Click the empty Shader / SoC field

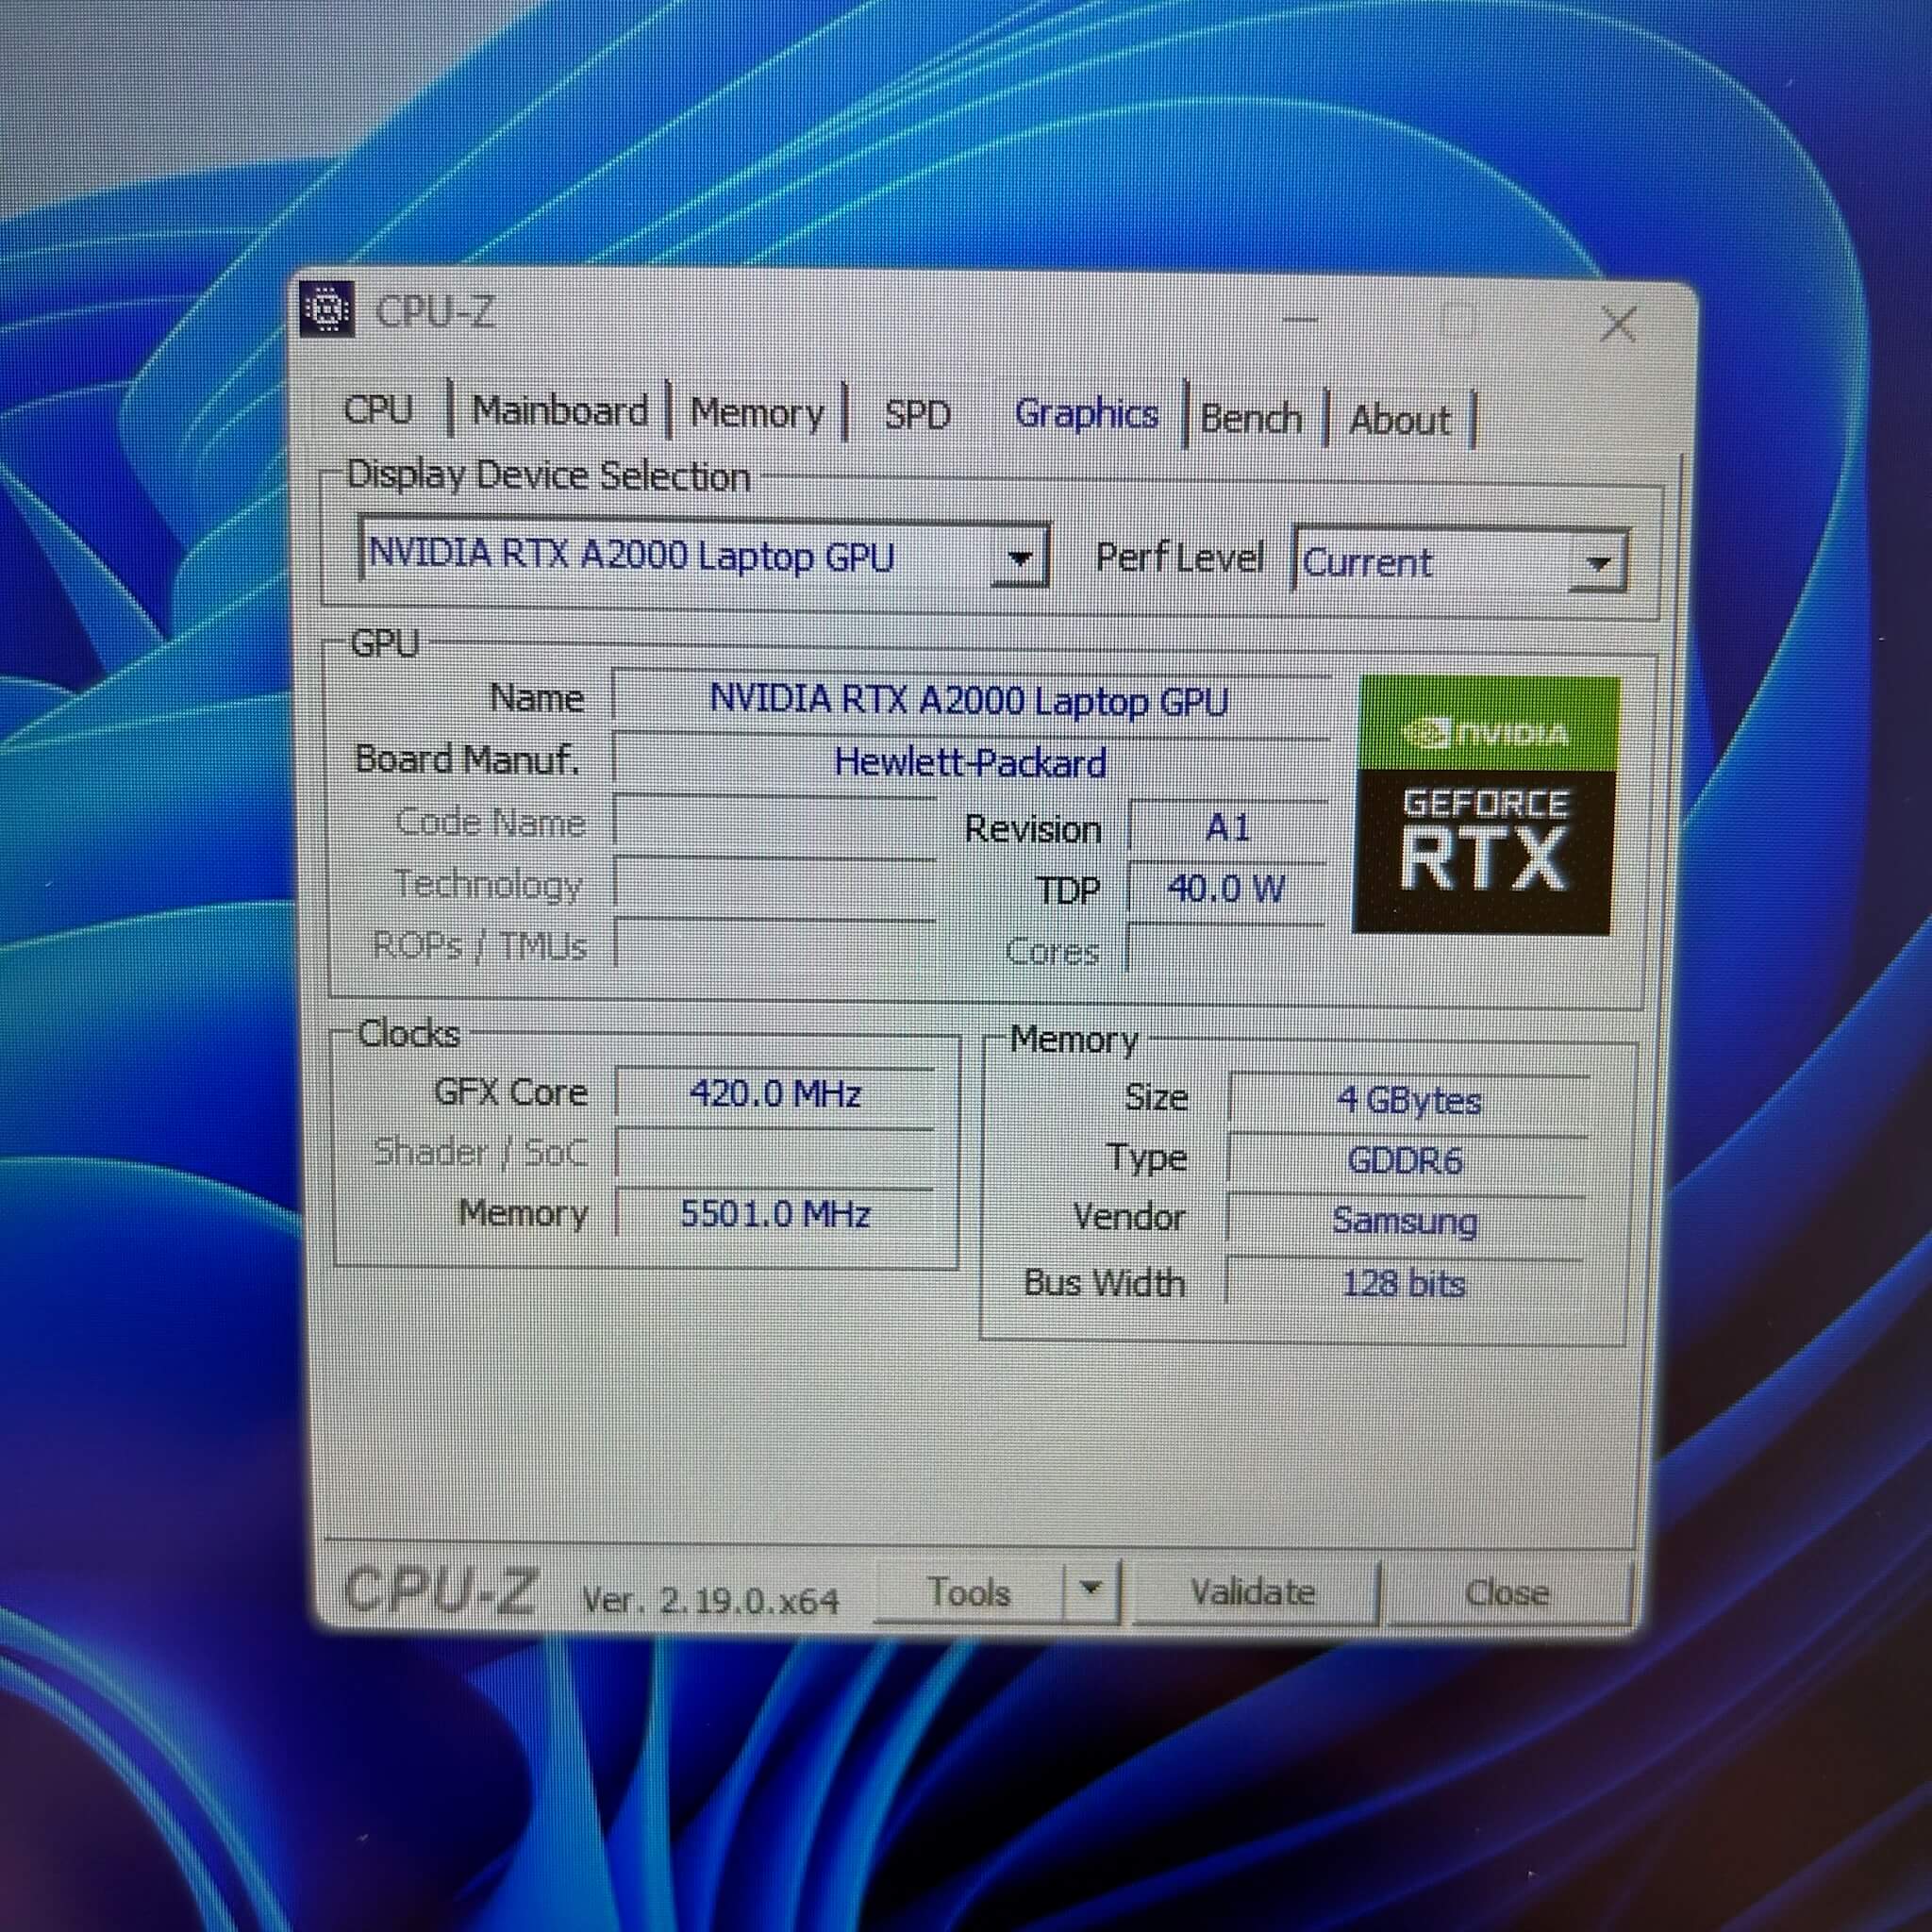[775, 1154]
